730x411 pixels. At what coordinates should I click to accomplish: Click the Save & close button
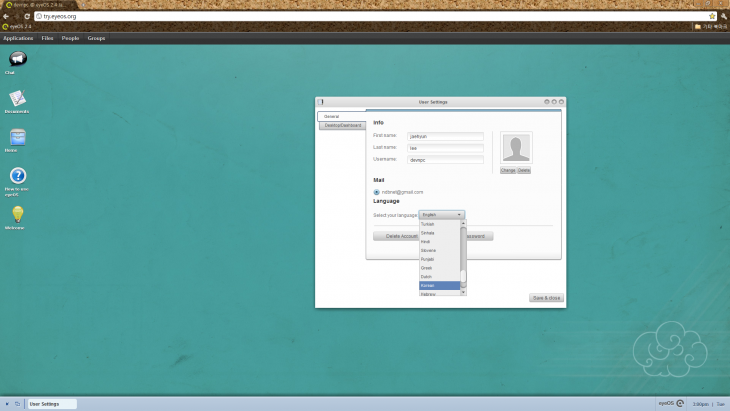[546, 298]
